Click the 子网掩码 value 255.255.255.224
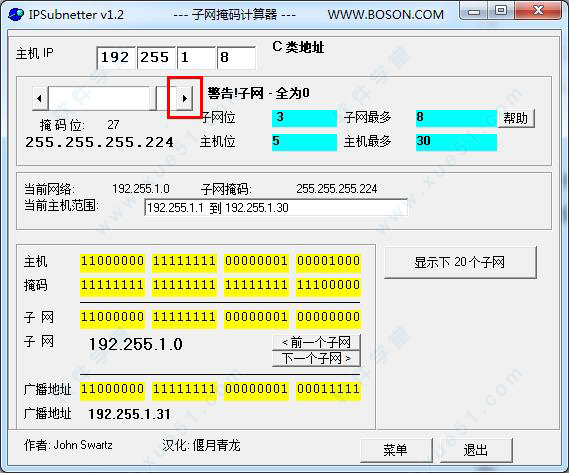 [337, 189]
